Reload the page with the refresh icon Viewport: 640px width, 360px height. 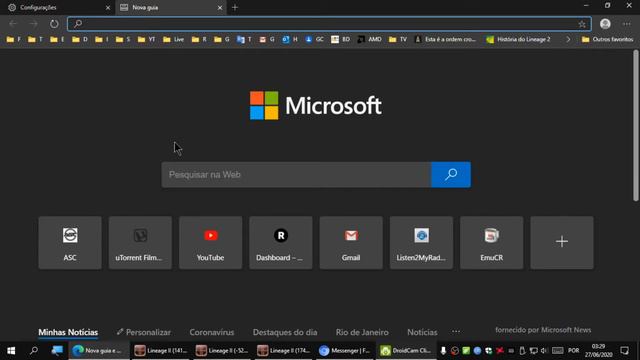54,24
